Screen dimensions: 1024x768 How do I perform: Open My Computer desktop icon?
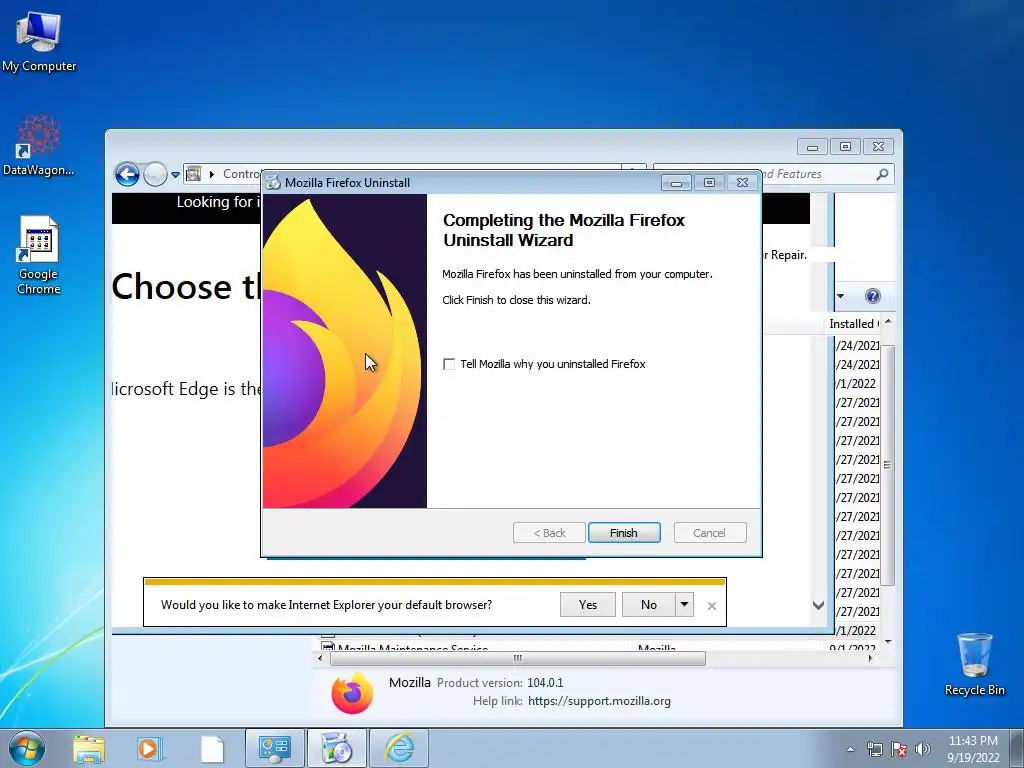click(39, 42)
